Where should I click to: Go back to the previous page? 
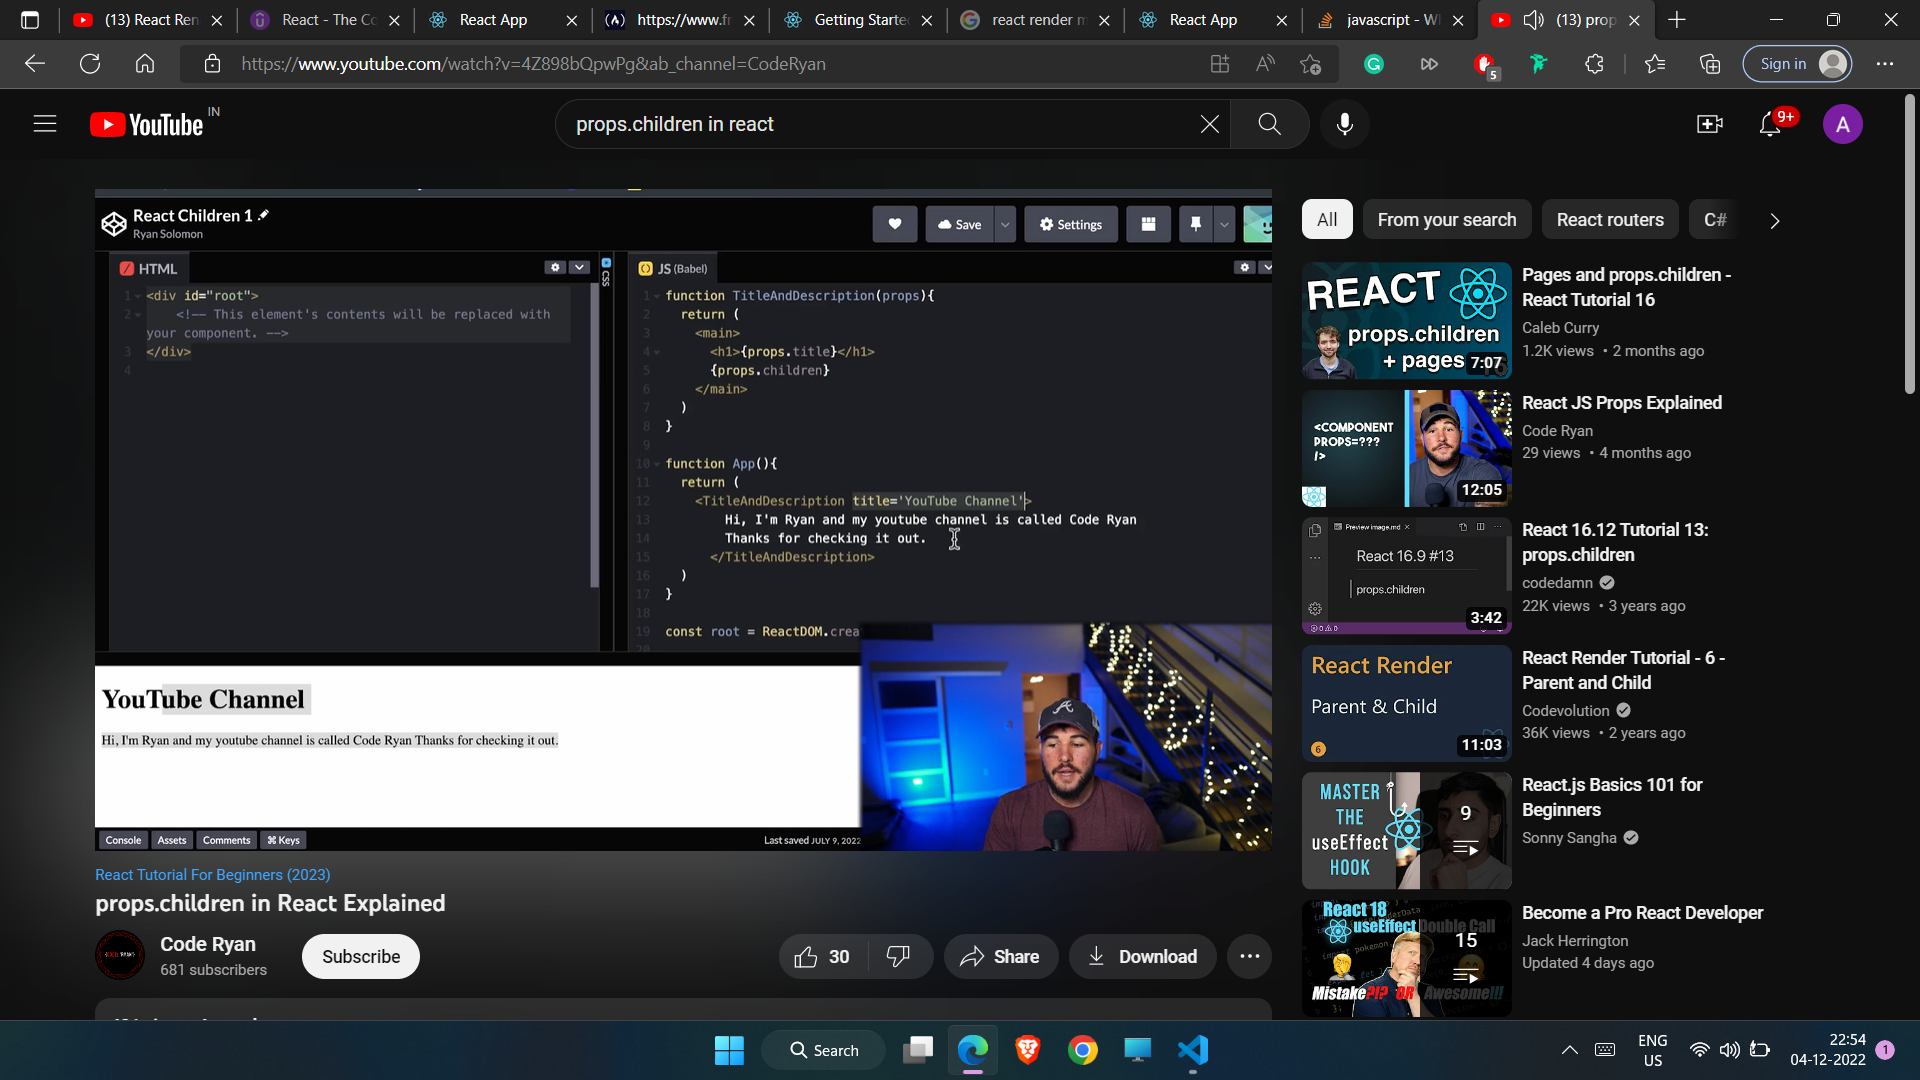[x=35, y=64]
